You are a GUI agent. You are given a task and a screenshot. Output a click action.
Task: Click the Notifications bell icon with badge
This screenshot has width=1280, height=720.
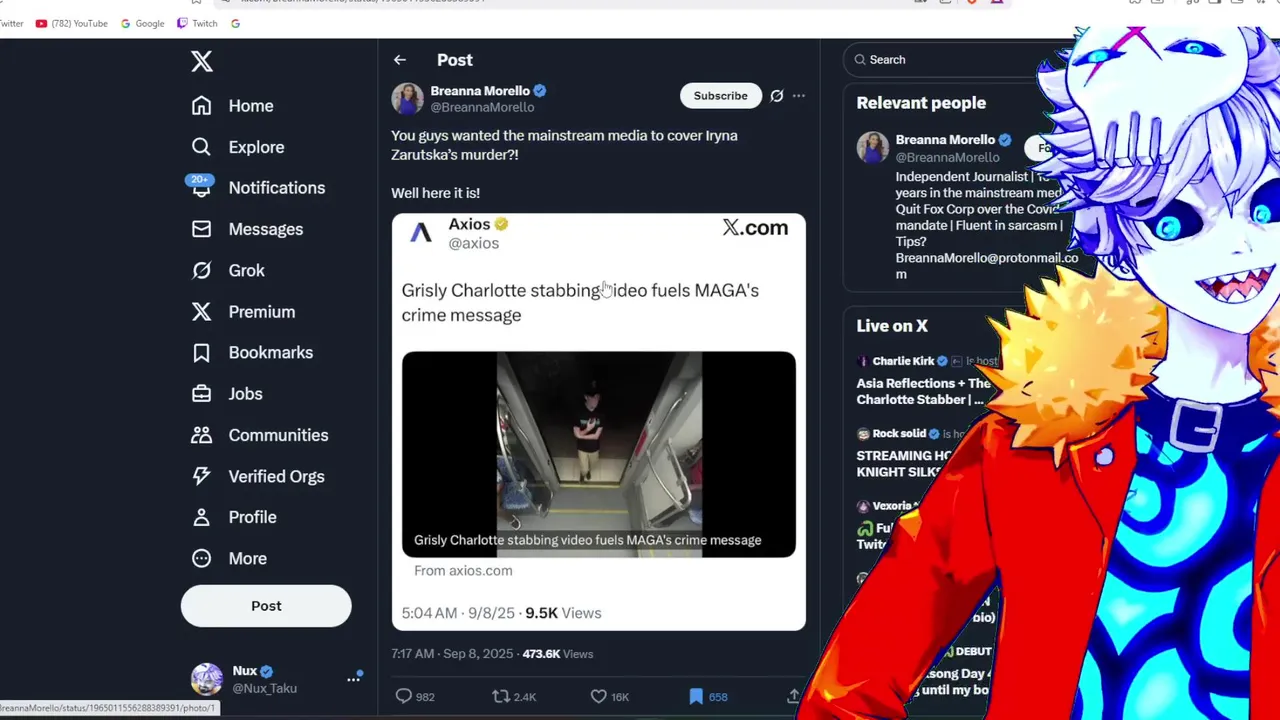[200, 186]
